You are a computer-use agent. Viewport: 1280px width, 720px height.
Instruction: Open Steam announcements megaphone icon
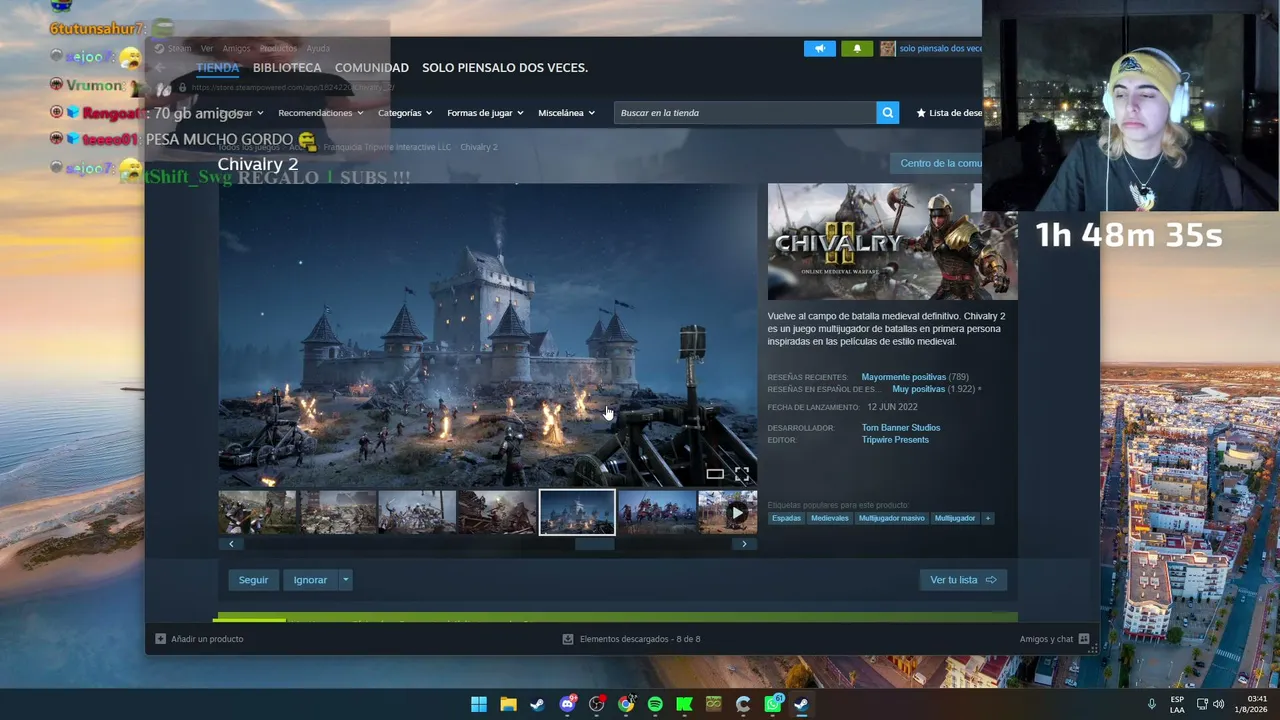click(820, 48)
